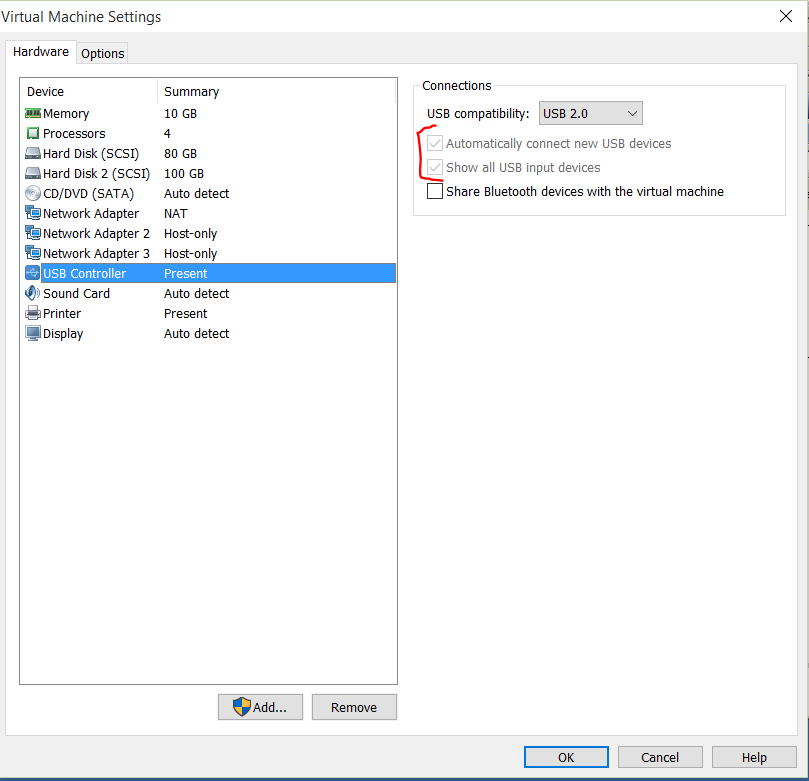Select the 80 GB summary value

[181, 154]
